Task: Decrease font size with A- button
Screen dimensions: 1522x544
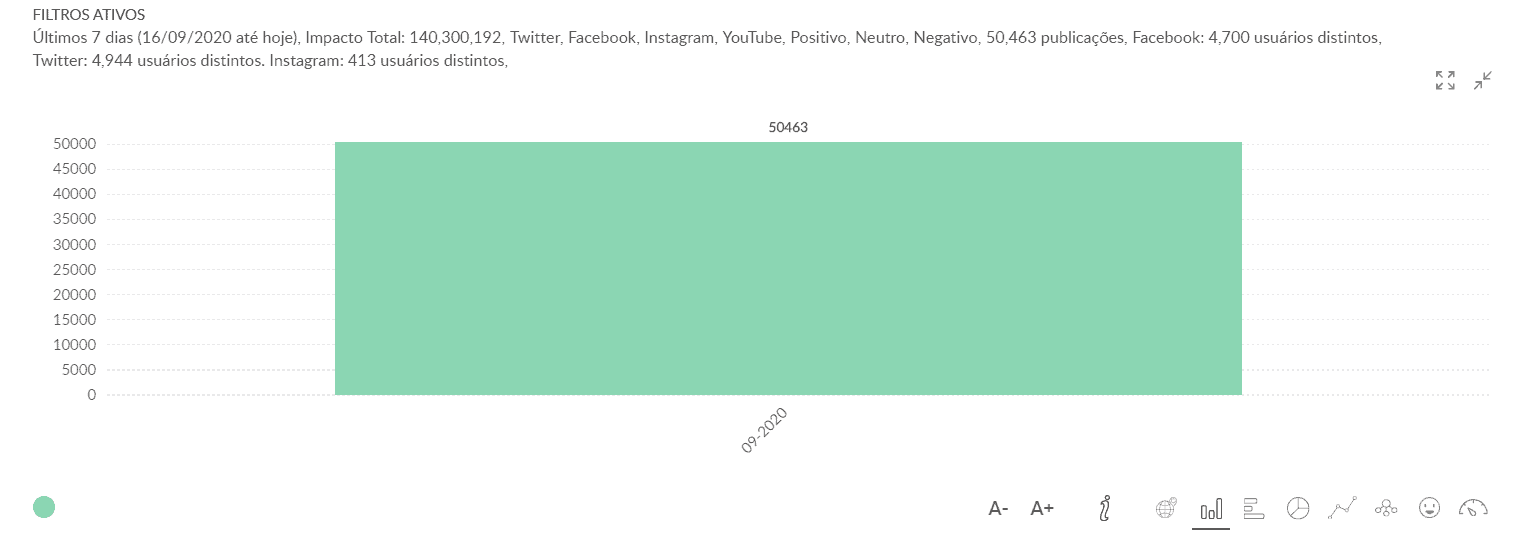Action: [x=998, y=509]
